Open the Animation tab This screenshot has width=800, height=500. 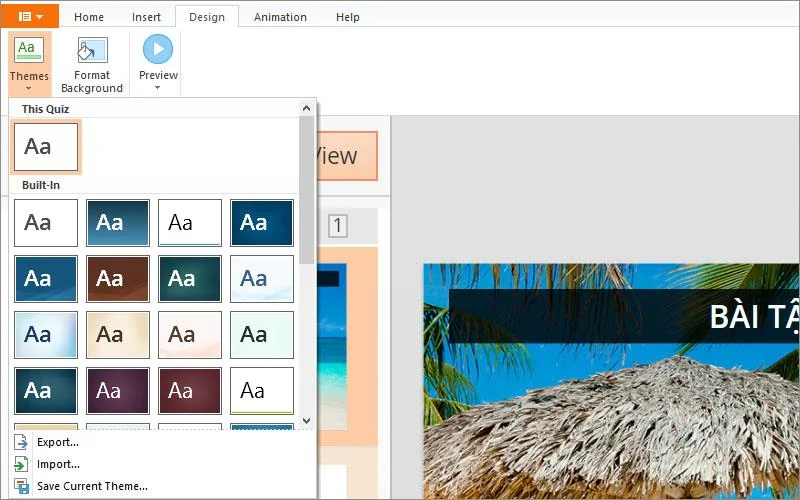pos(280,17)
